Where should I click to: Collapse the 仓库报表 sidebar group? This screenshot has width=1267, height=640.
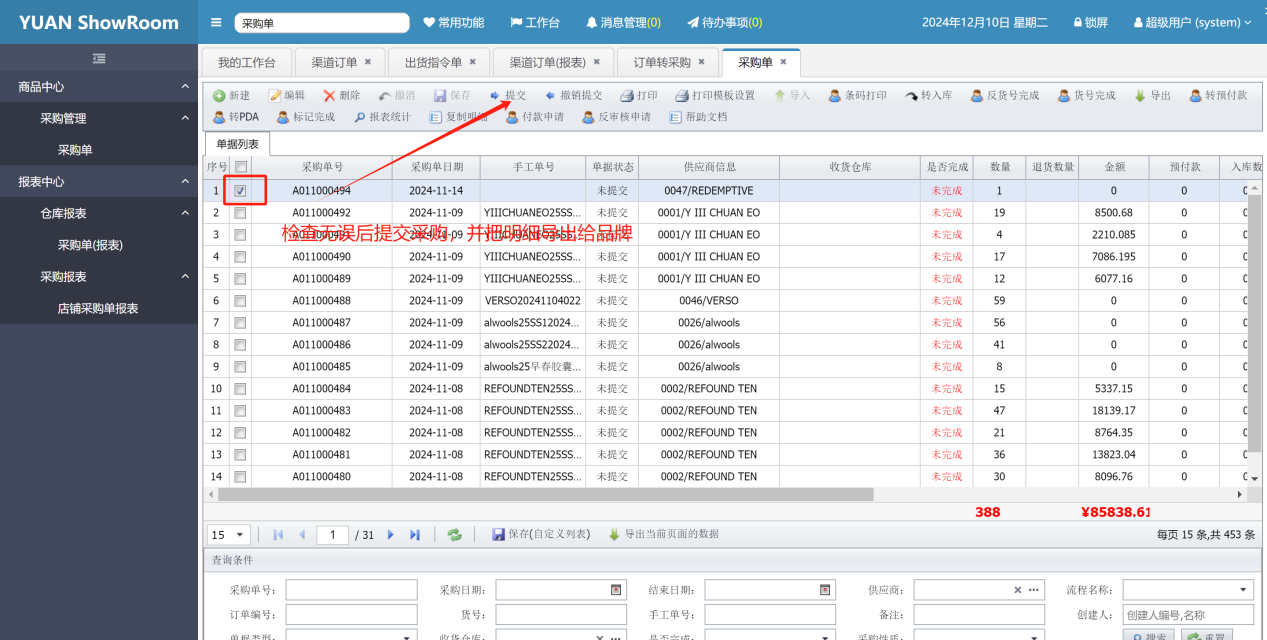coord(99,213)
